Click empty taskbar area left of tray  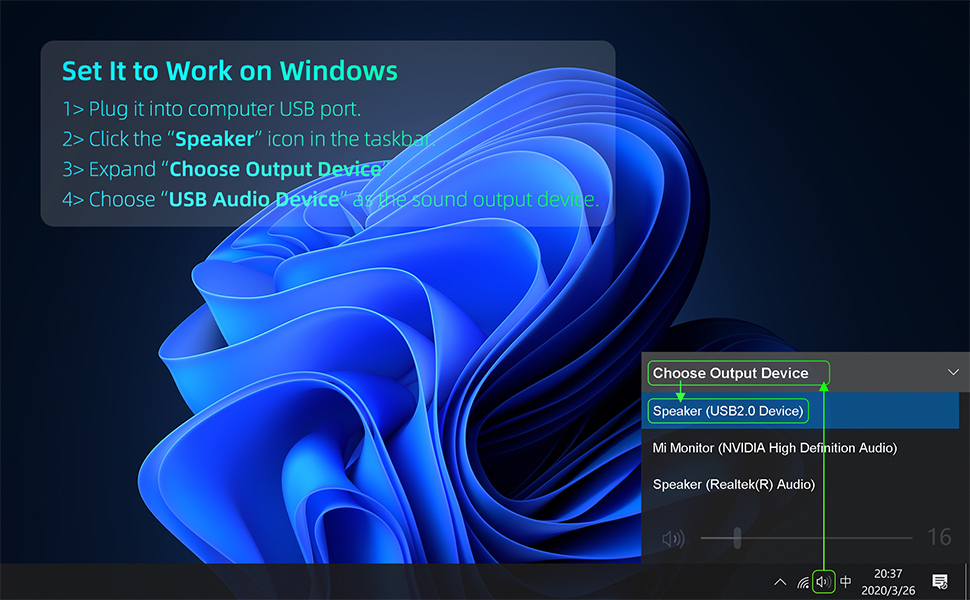(x=400, y=581)
